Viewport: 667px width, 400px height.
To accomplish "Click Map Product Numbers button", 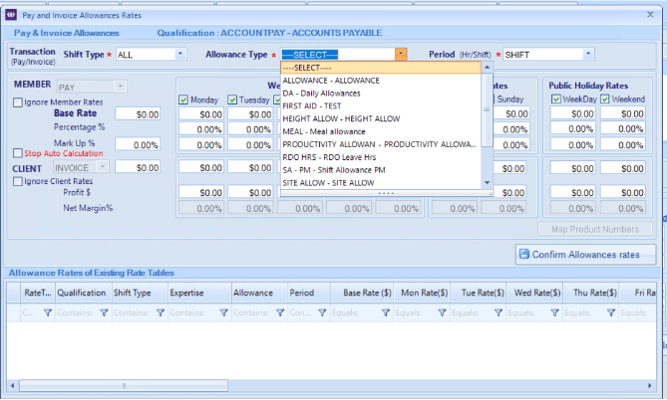I will pos(595,229).
